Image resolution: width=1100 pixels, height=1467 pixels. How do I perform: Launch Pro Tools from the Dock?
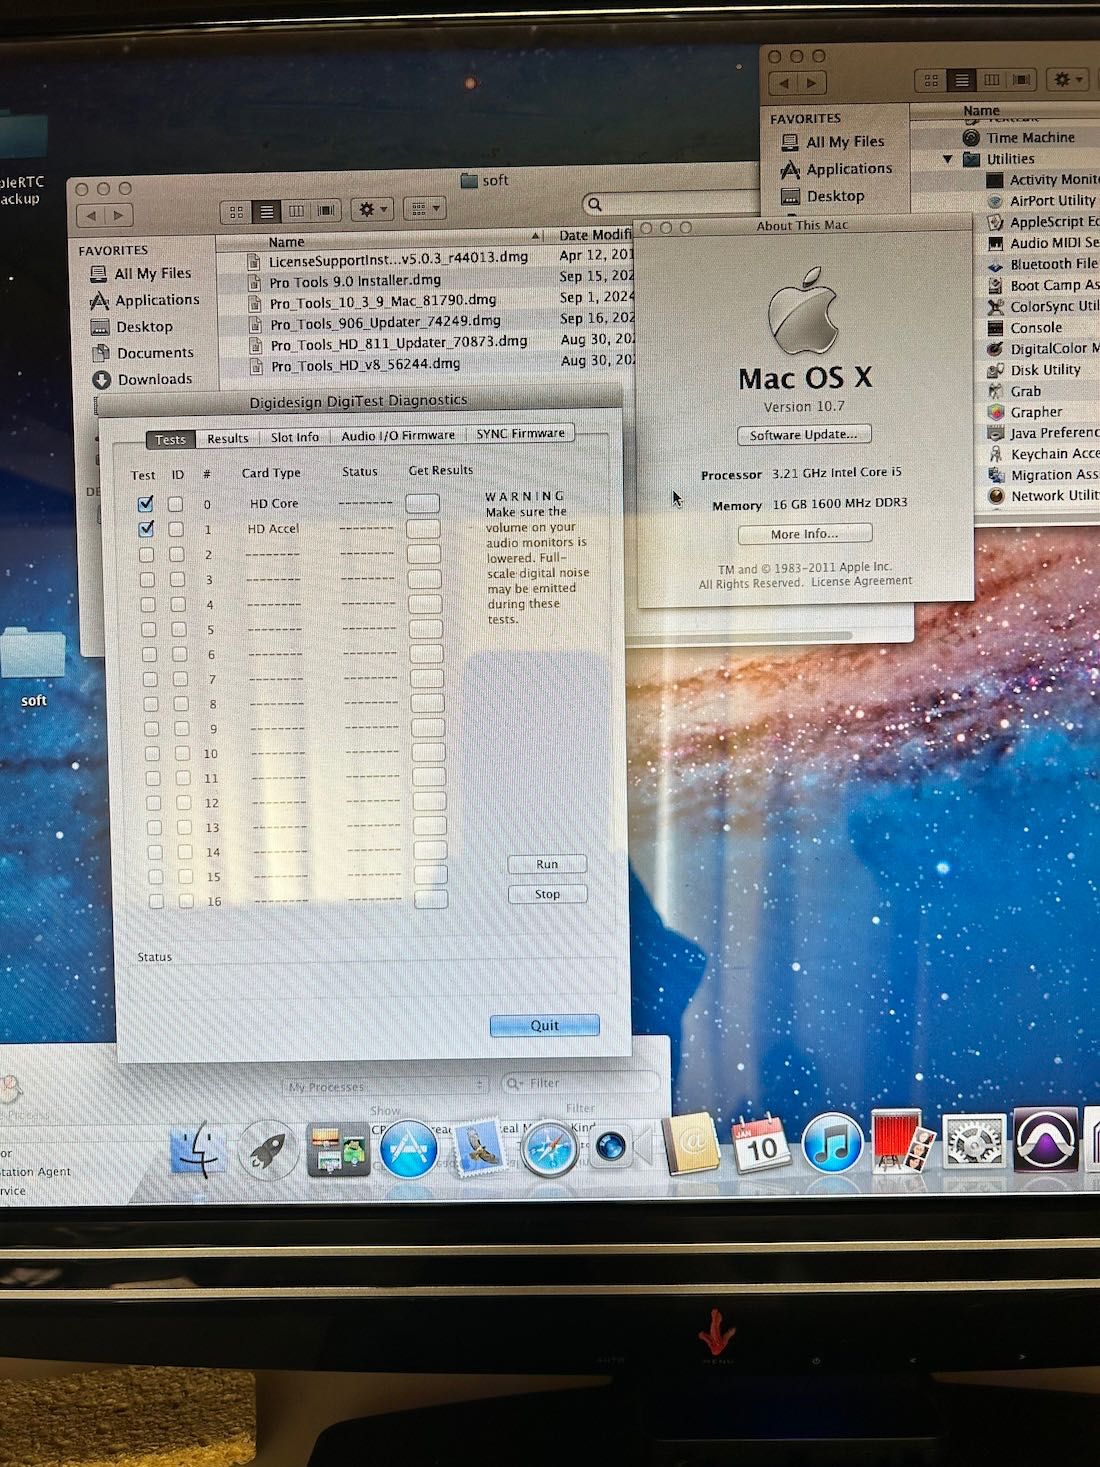tap(1046, 1139)
